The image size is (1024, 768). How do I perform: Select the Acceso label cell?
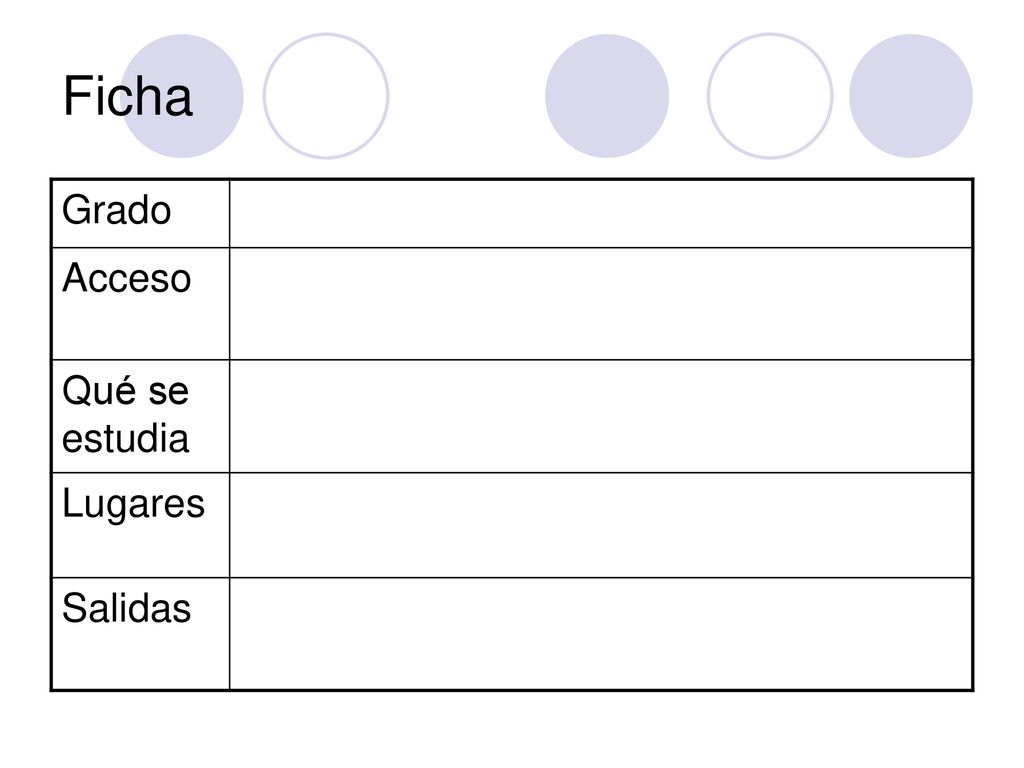(x=140, y=304)
